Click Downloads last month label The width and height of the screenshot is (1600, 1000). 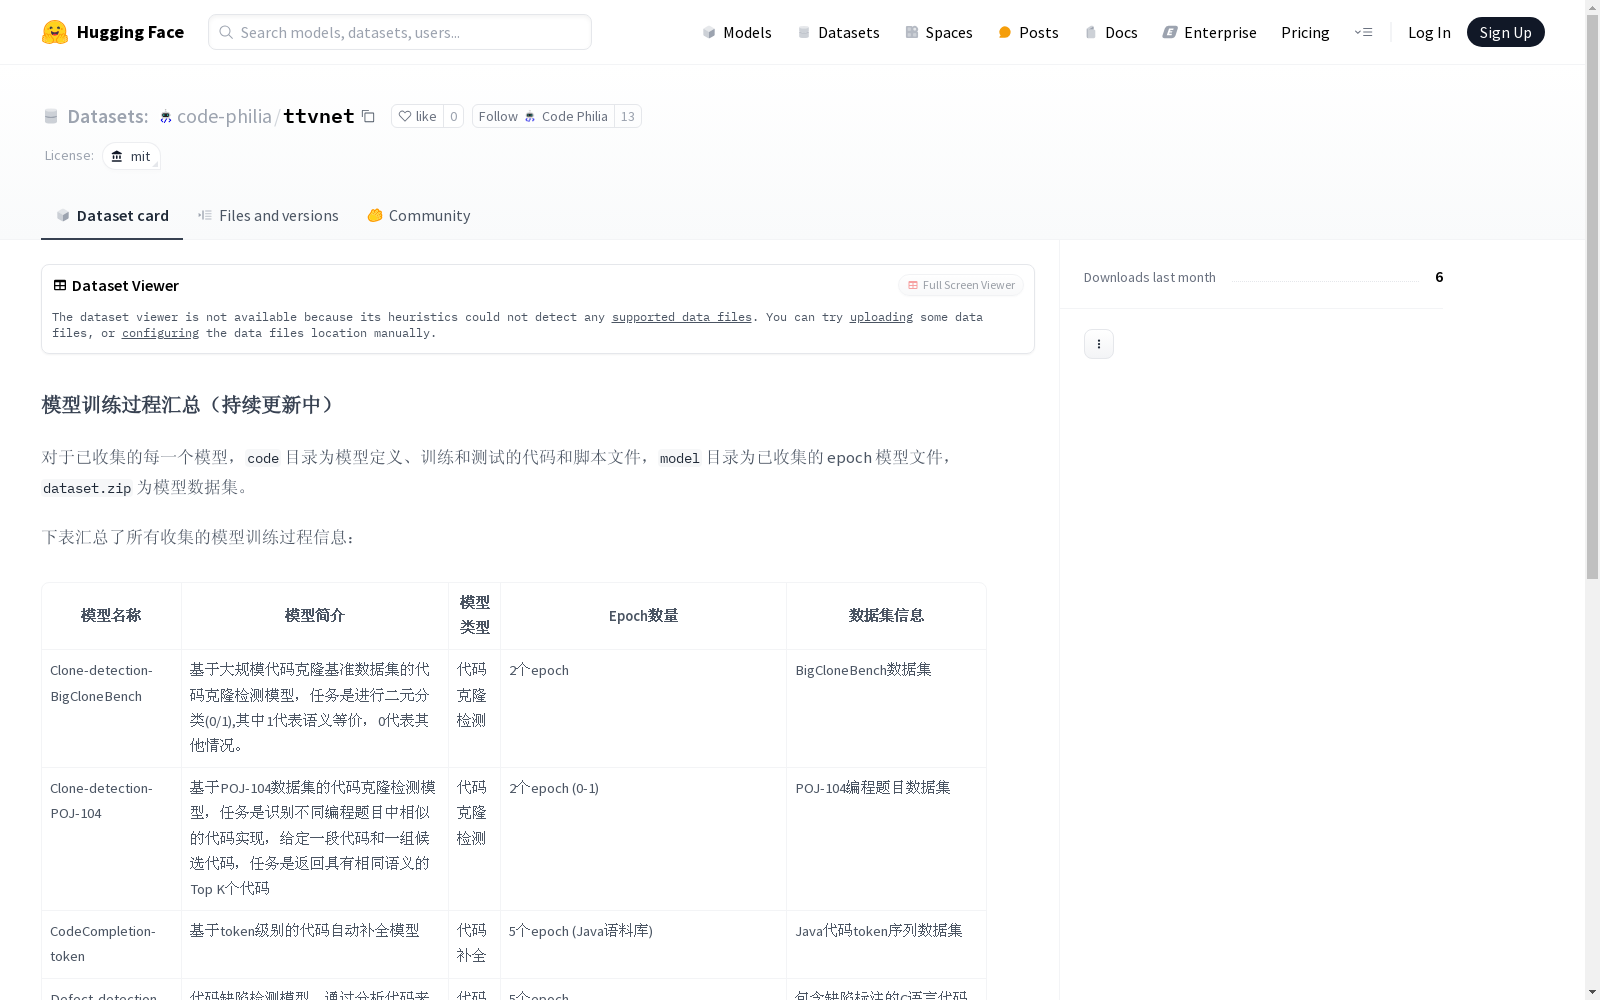[1149, 277]
